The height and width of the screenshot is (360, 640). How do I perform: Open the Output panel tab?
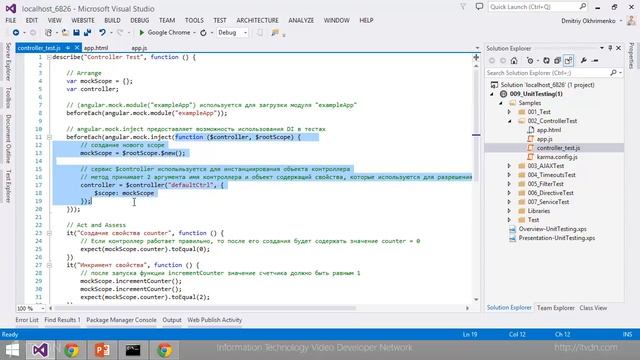click(x=172, y=320)
